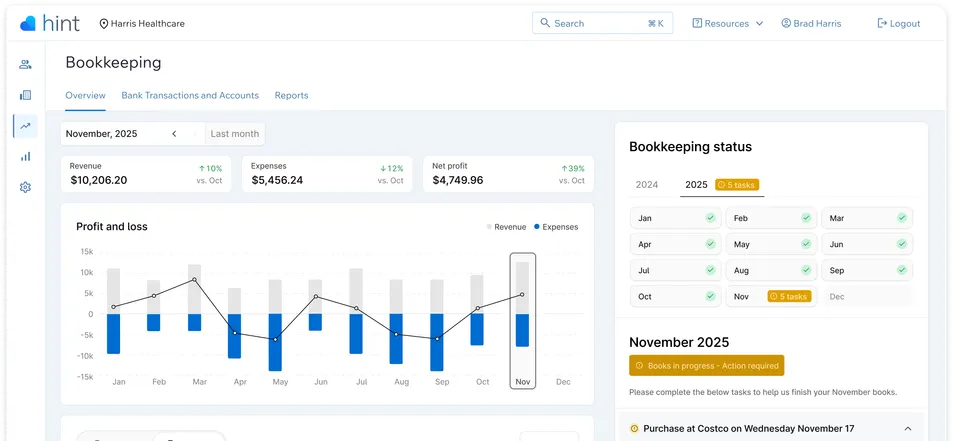The width and height of the screenshot is (953, 441).
Task: Toggle the Expenses legend swatch
Action: pyautogui.click(x=537, y=227)
